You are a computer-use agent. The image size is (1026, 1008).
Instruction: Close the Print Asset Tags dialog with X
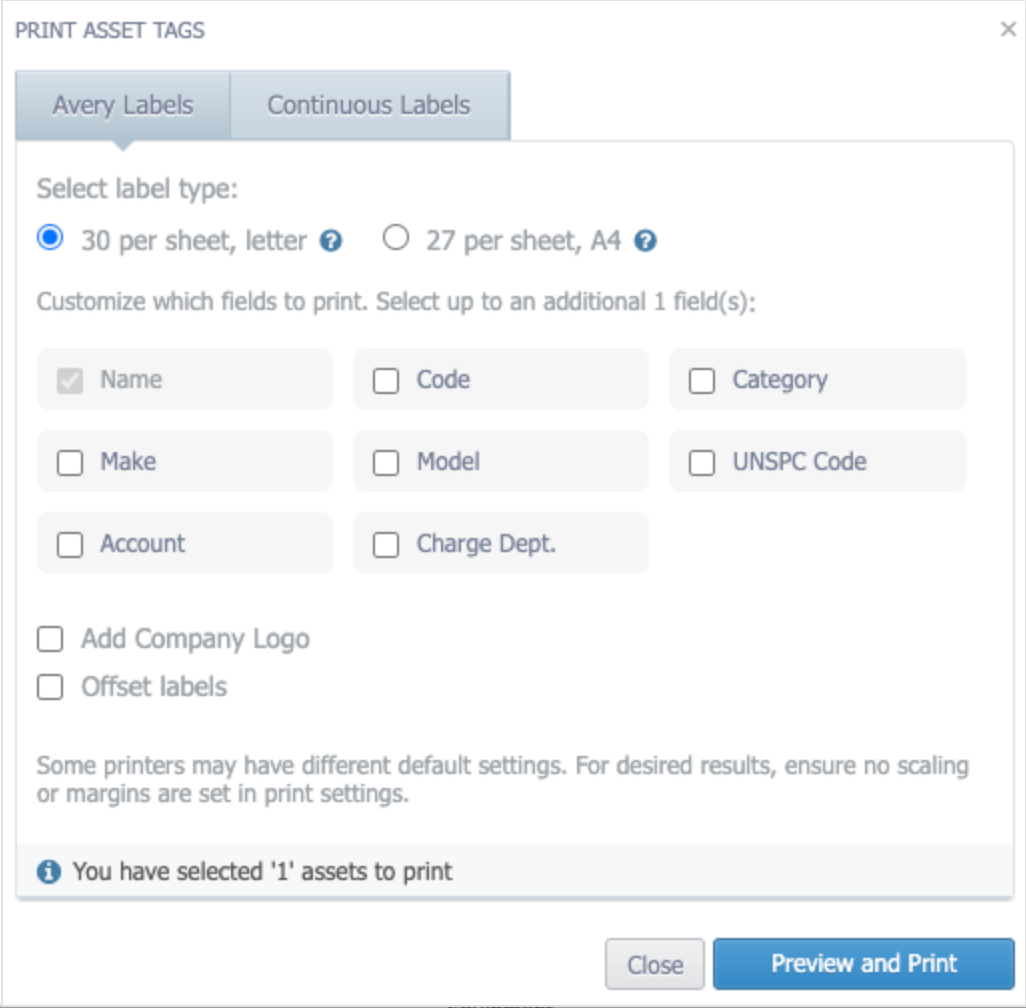[x=1008, y=29]
